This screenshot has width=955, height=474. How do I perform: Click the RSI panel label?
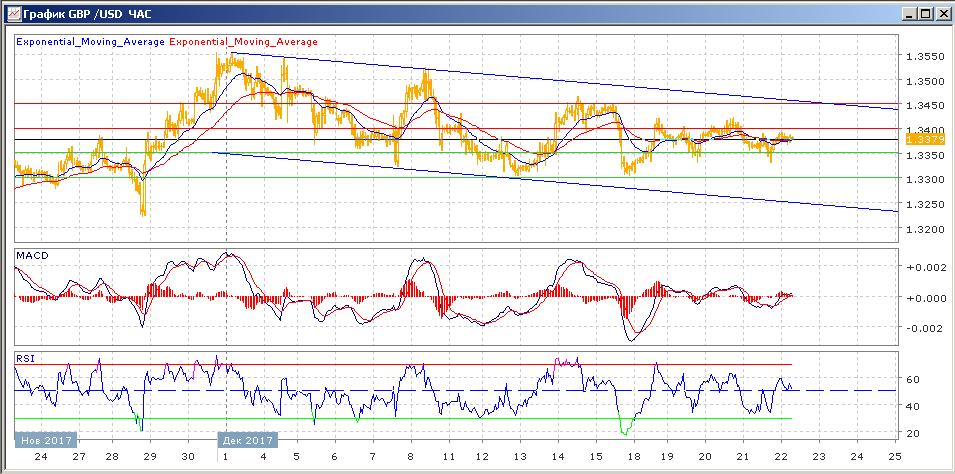[x=25, y=359]
